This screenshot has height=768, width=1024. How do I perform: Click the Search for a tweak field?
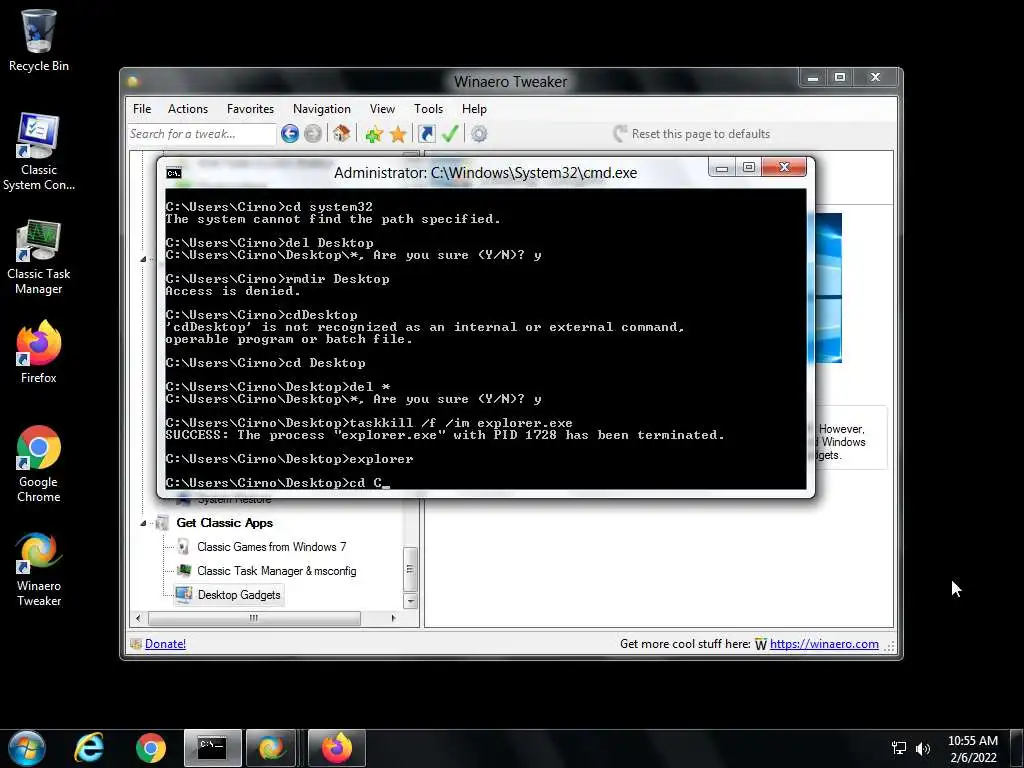(202, 134)
